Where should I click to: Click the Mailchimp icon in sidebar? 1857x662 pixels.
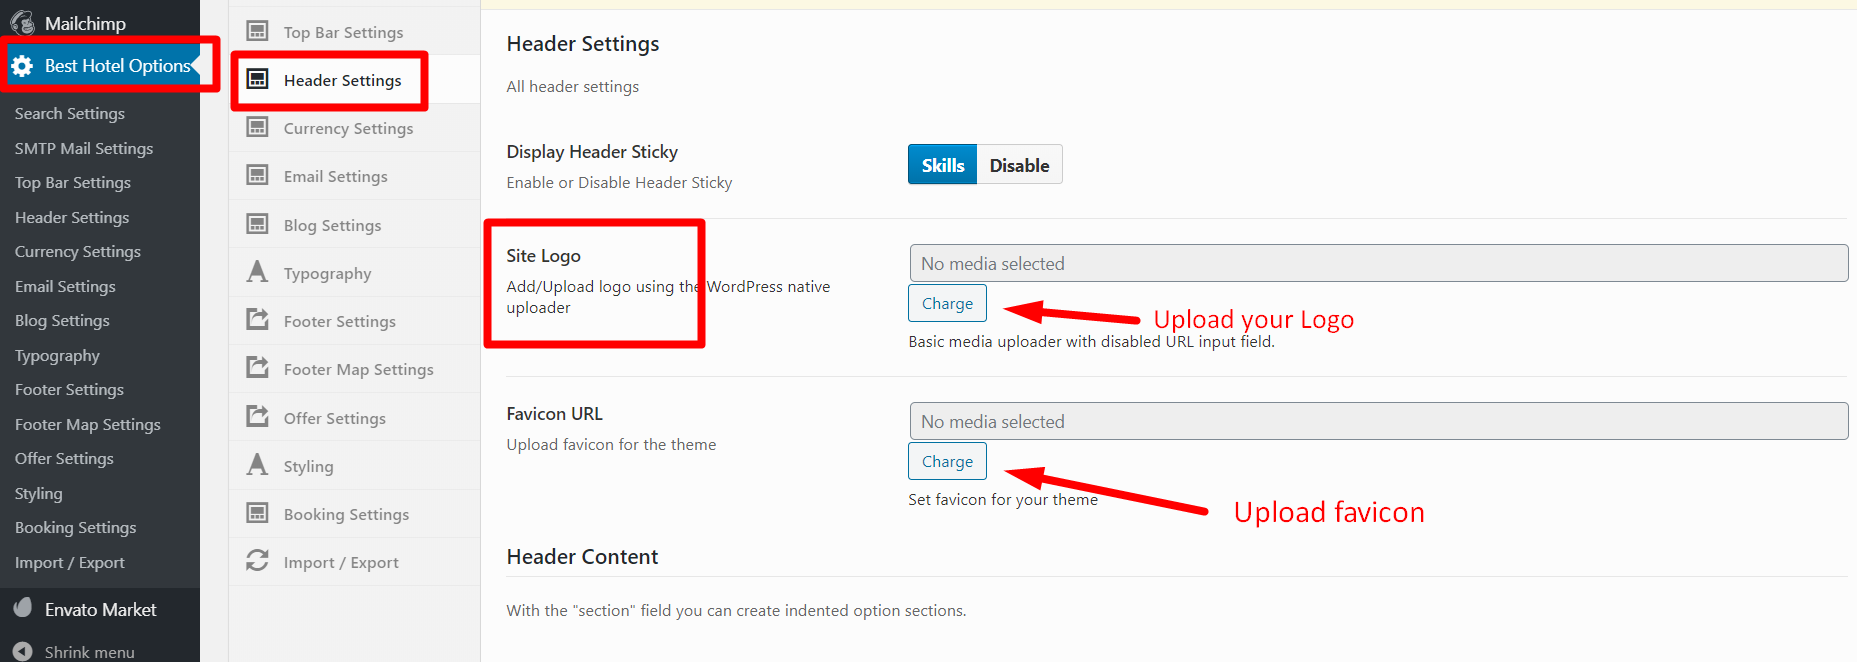22,22
